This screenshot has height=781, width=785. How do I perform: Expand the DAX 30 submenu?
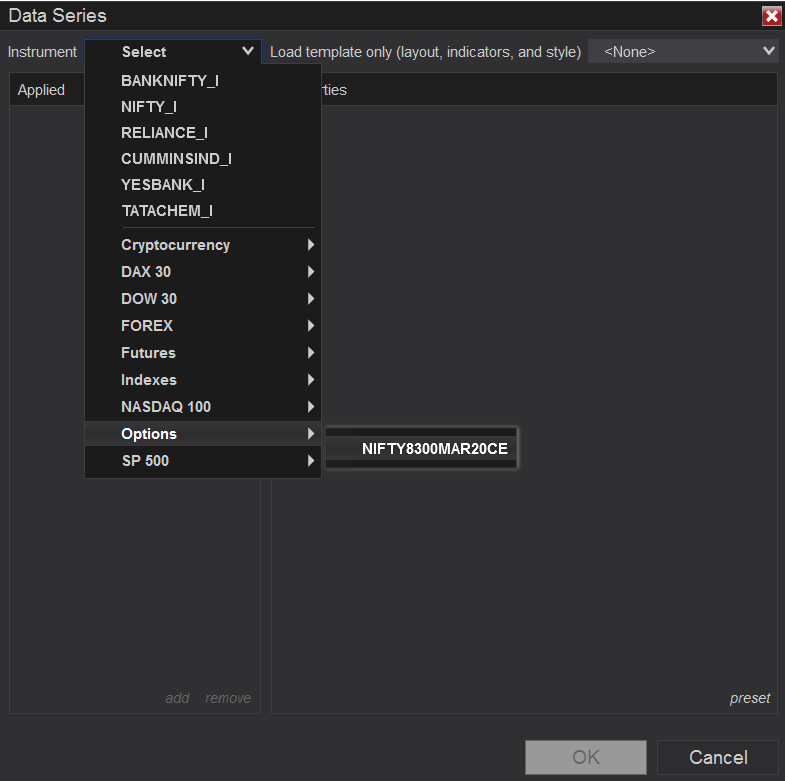(x=203, y=272)
